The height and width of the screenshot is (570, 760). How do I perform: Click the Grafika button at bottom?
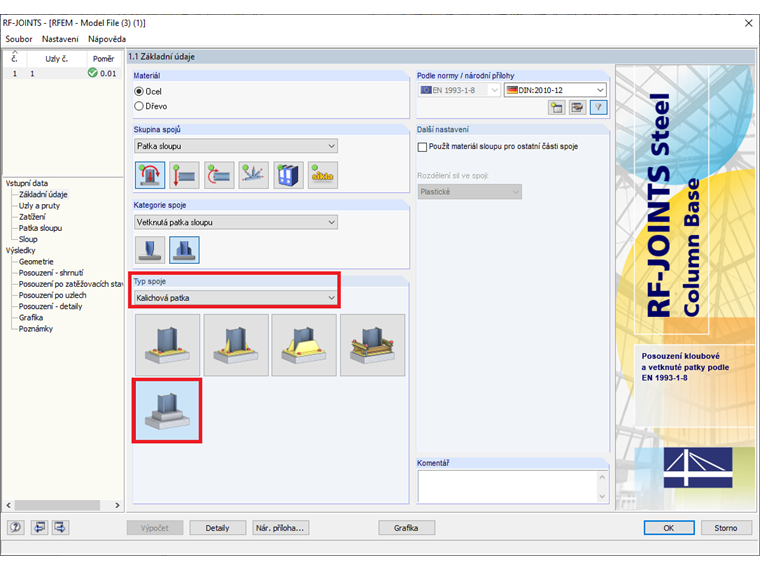406,528
